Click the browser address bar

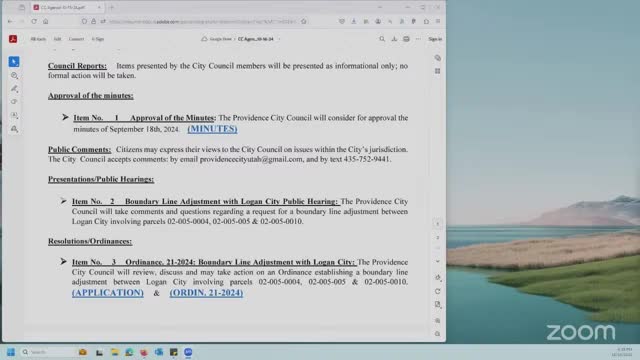coord(202,21)
